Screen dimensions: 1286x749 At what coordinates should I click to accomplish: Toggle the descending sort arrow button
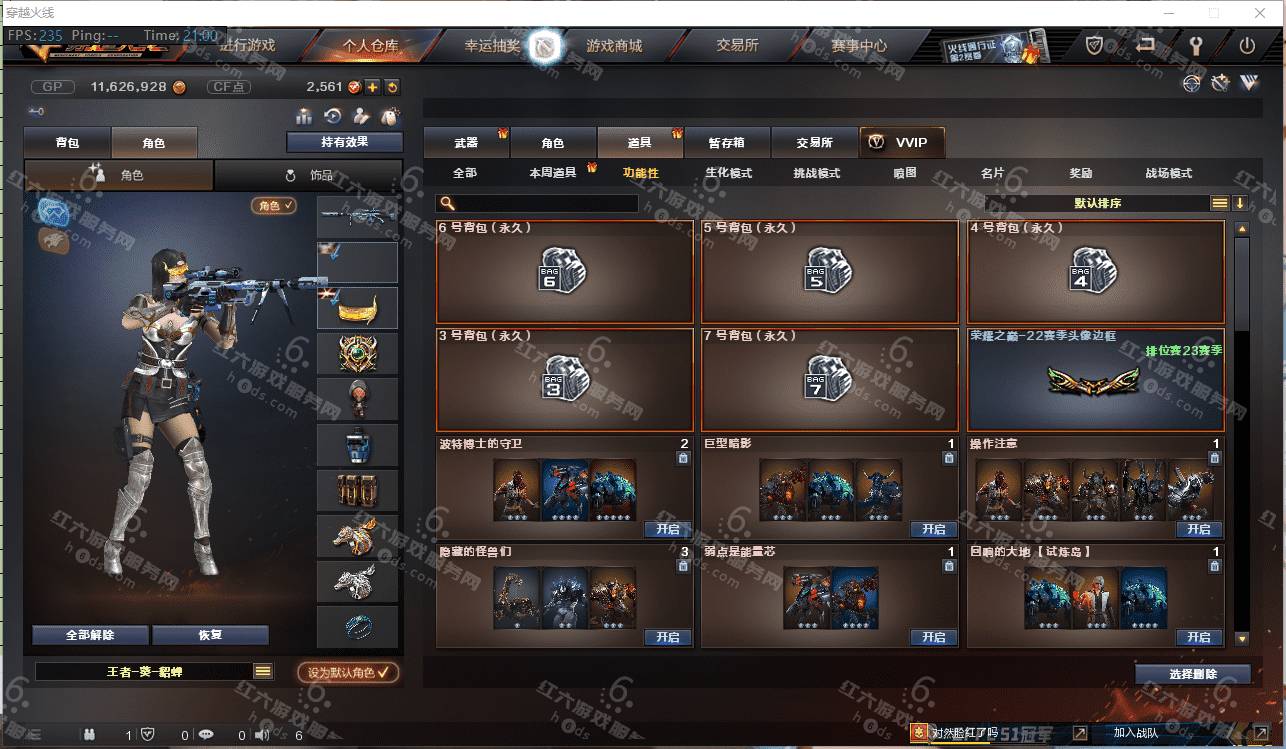click(x=1240, y=203)
